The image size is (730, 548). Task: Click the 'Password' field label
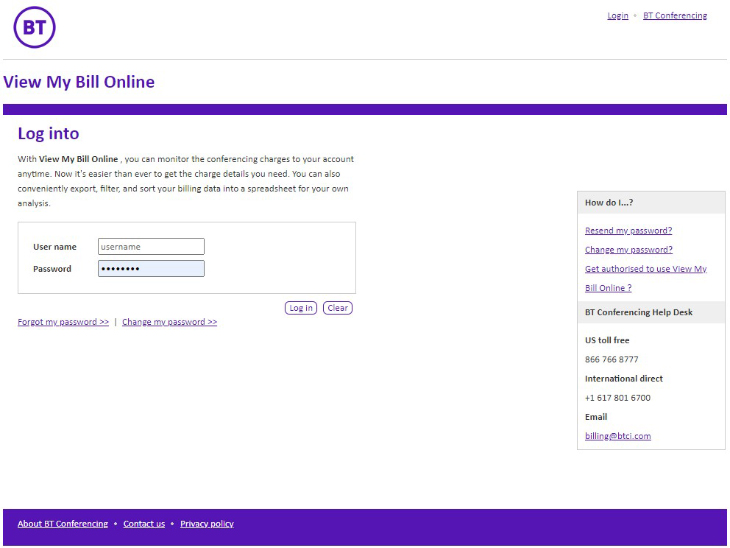pos(52,269)
